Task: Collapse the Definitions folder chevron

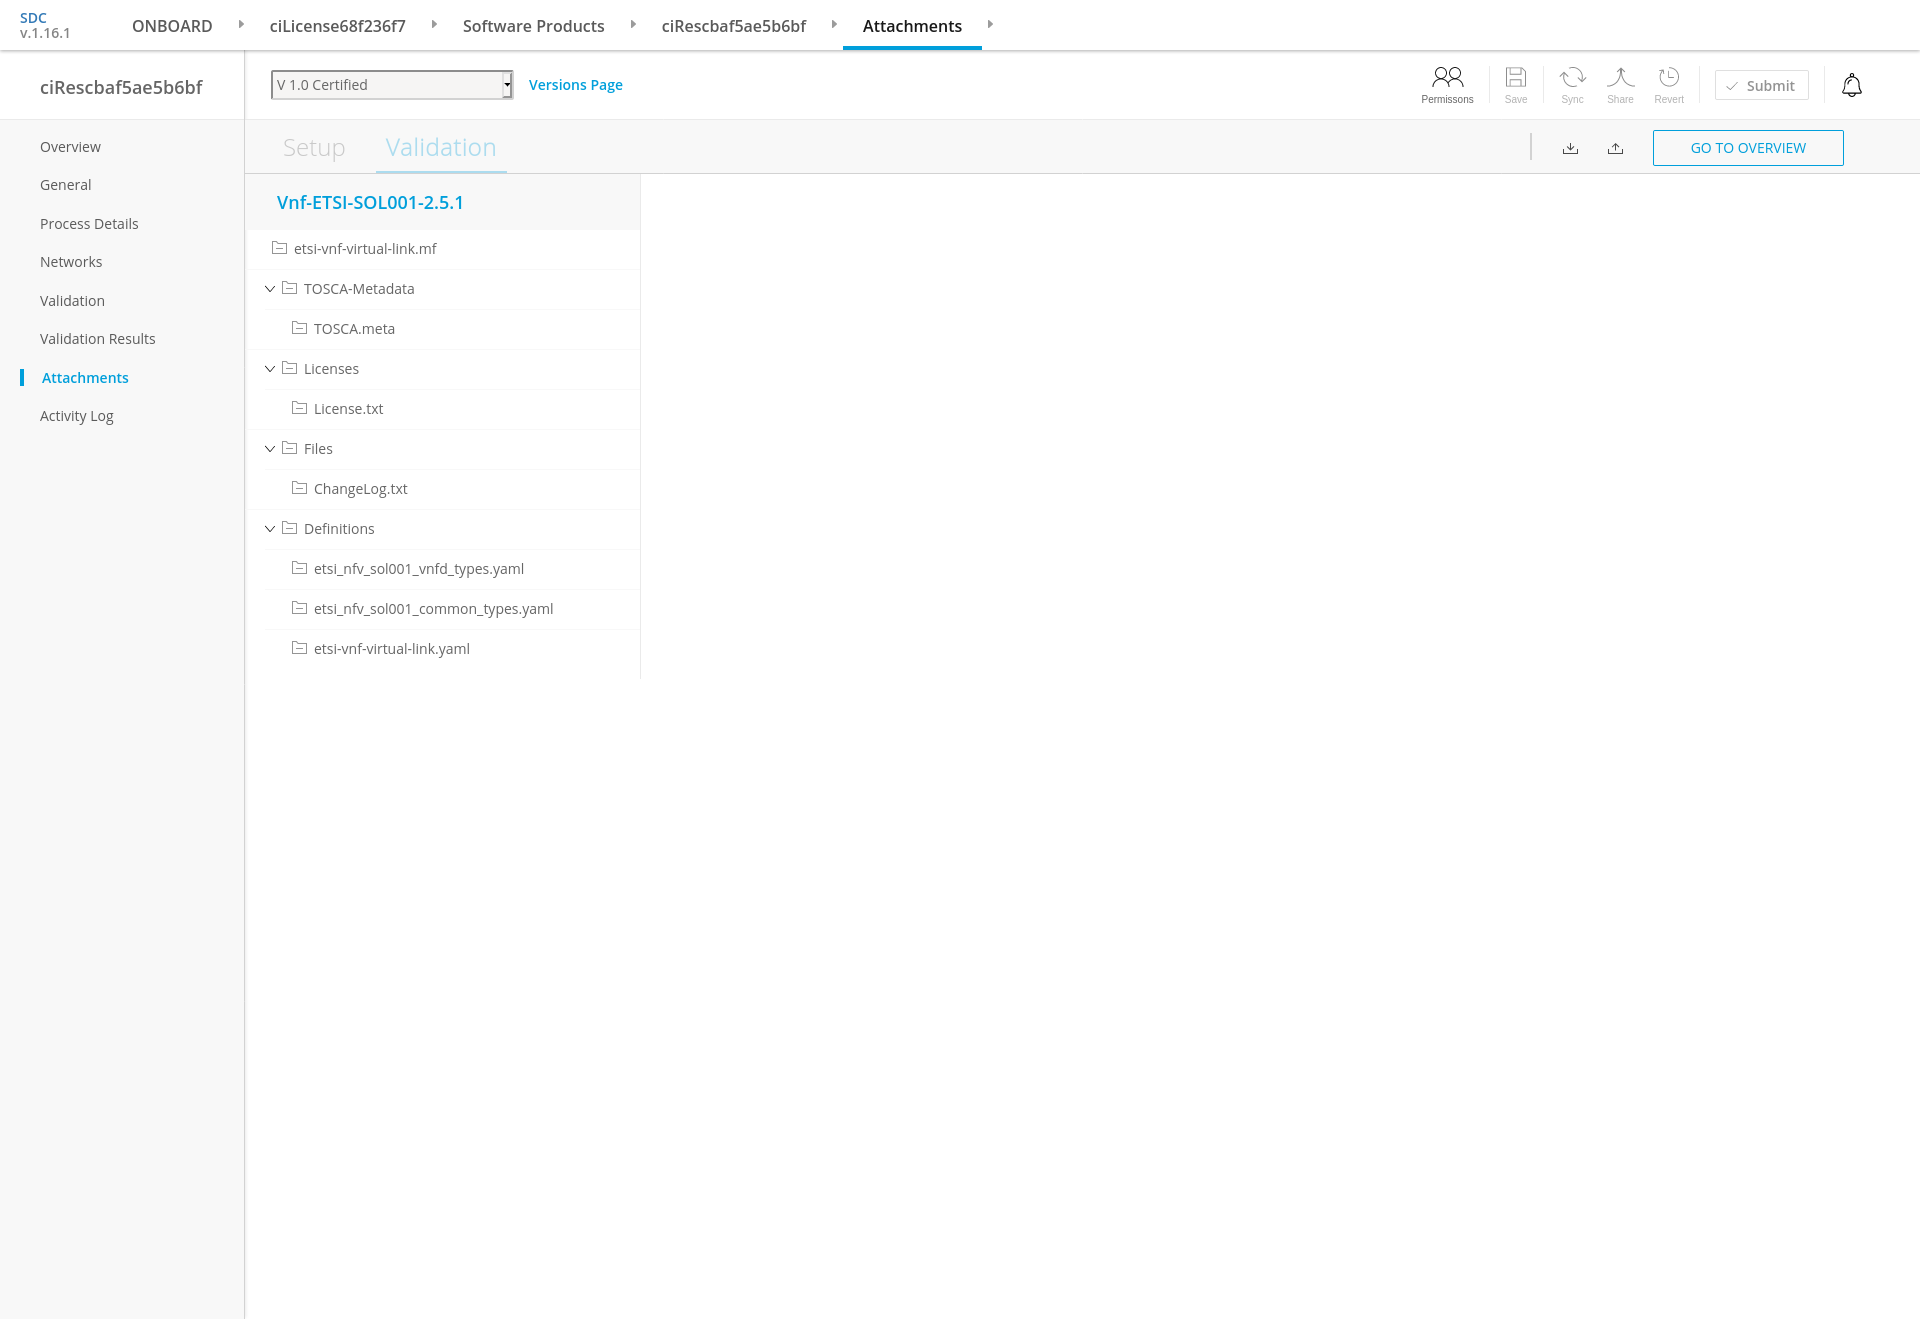Action: coord(270,529)
